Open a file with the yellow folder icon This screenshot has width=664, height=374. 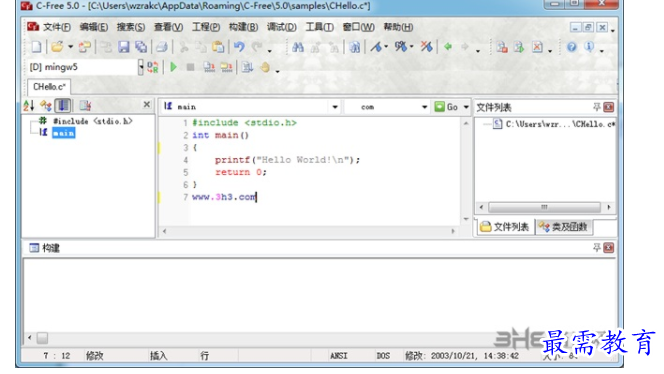click(x=57, y=47)
